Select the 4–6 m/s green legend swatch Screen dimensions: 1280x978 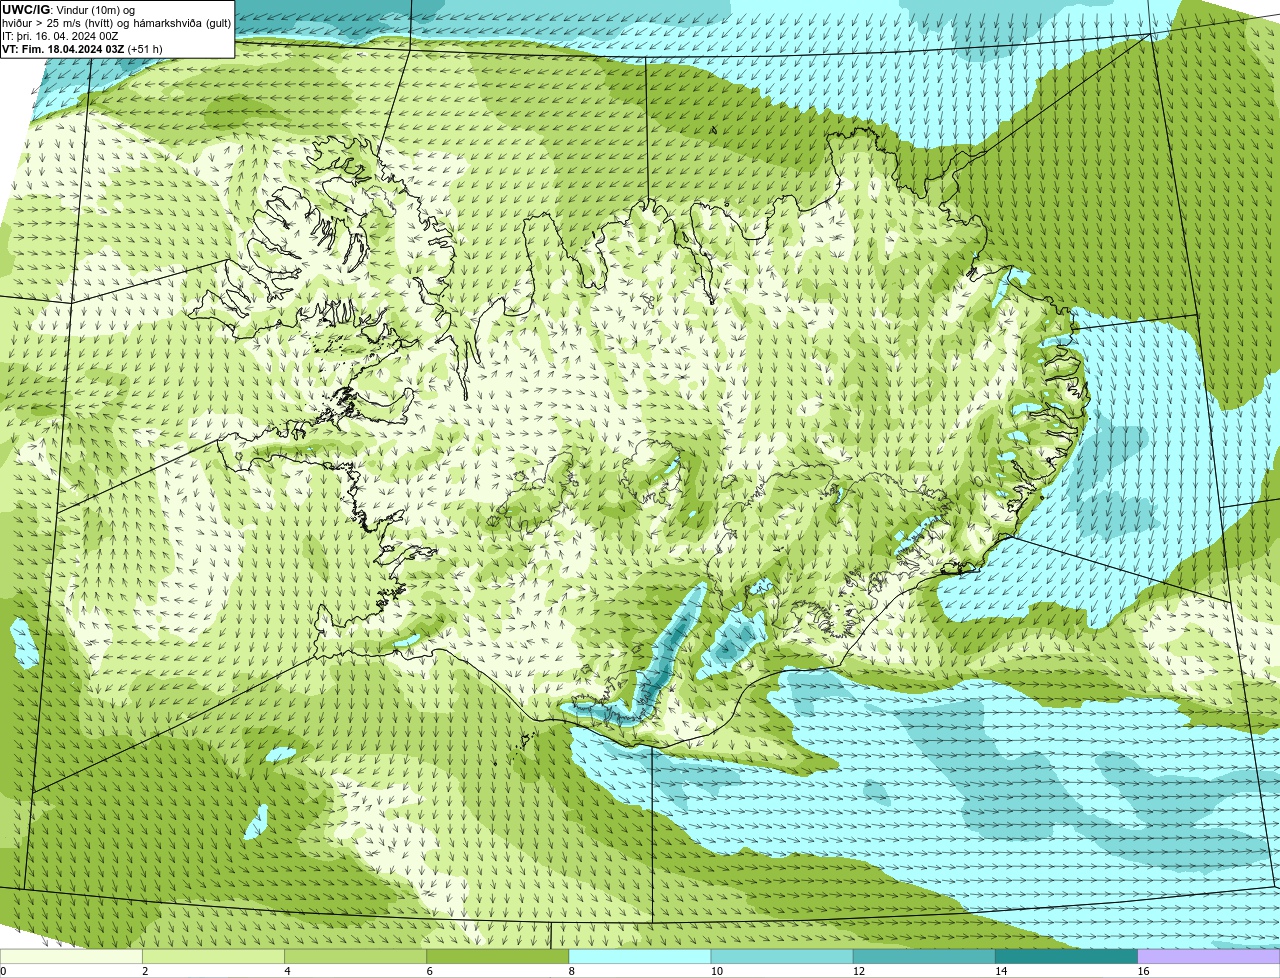coord(355,957)
